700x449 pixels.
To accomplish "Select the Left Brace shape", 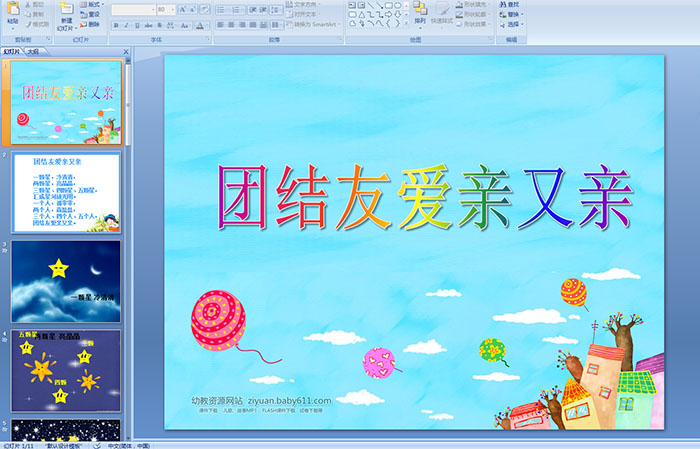I will click(x=388, y=23).
